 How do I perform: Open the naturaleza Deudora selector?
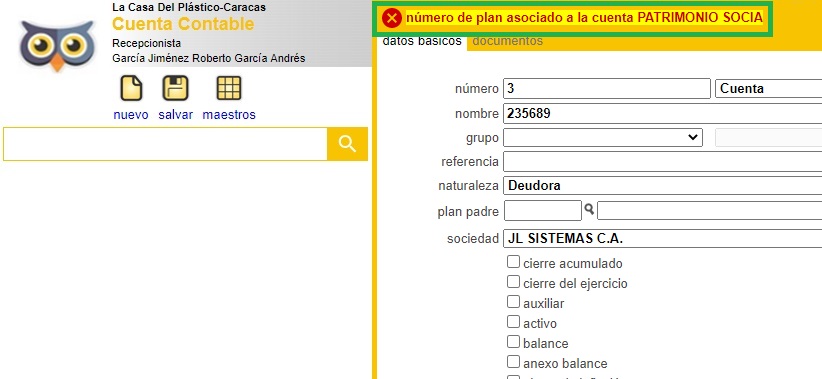pos(663,185)
